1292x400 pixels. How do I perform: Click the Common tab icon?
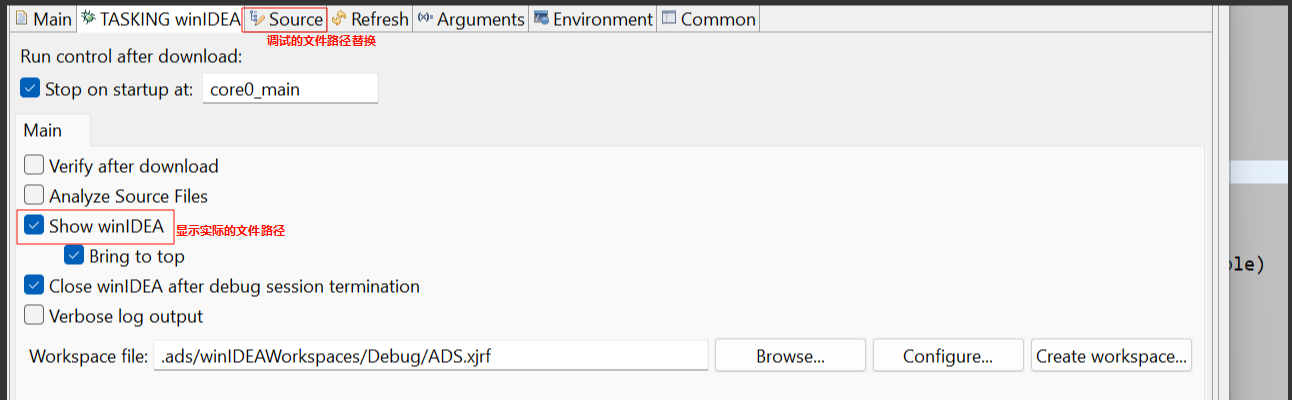[669, 19]
